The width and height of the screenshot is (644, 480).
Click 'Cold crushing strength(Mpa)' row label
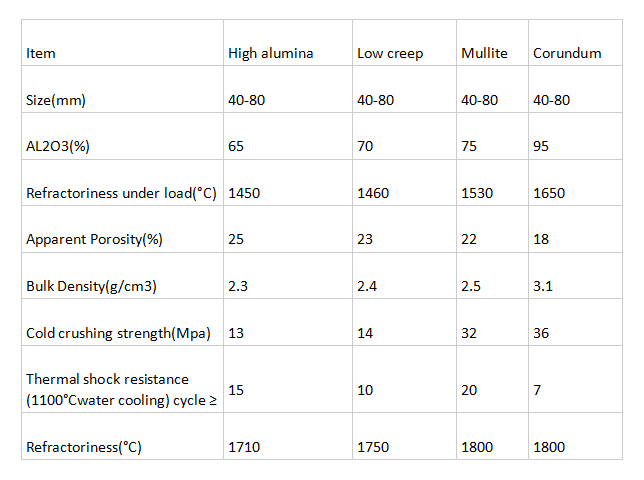[118, 333]
